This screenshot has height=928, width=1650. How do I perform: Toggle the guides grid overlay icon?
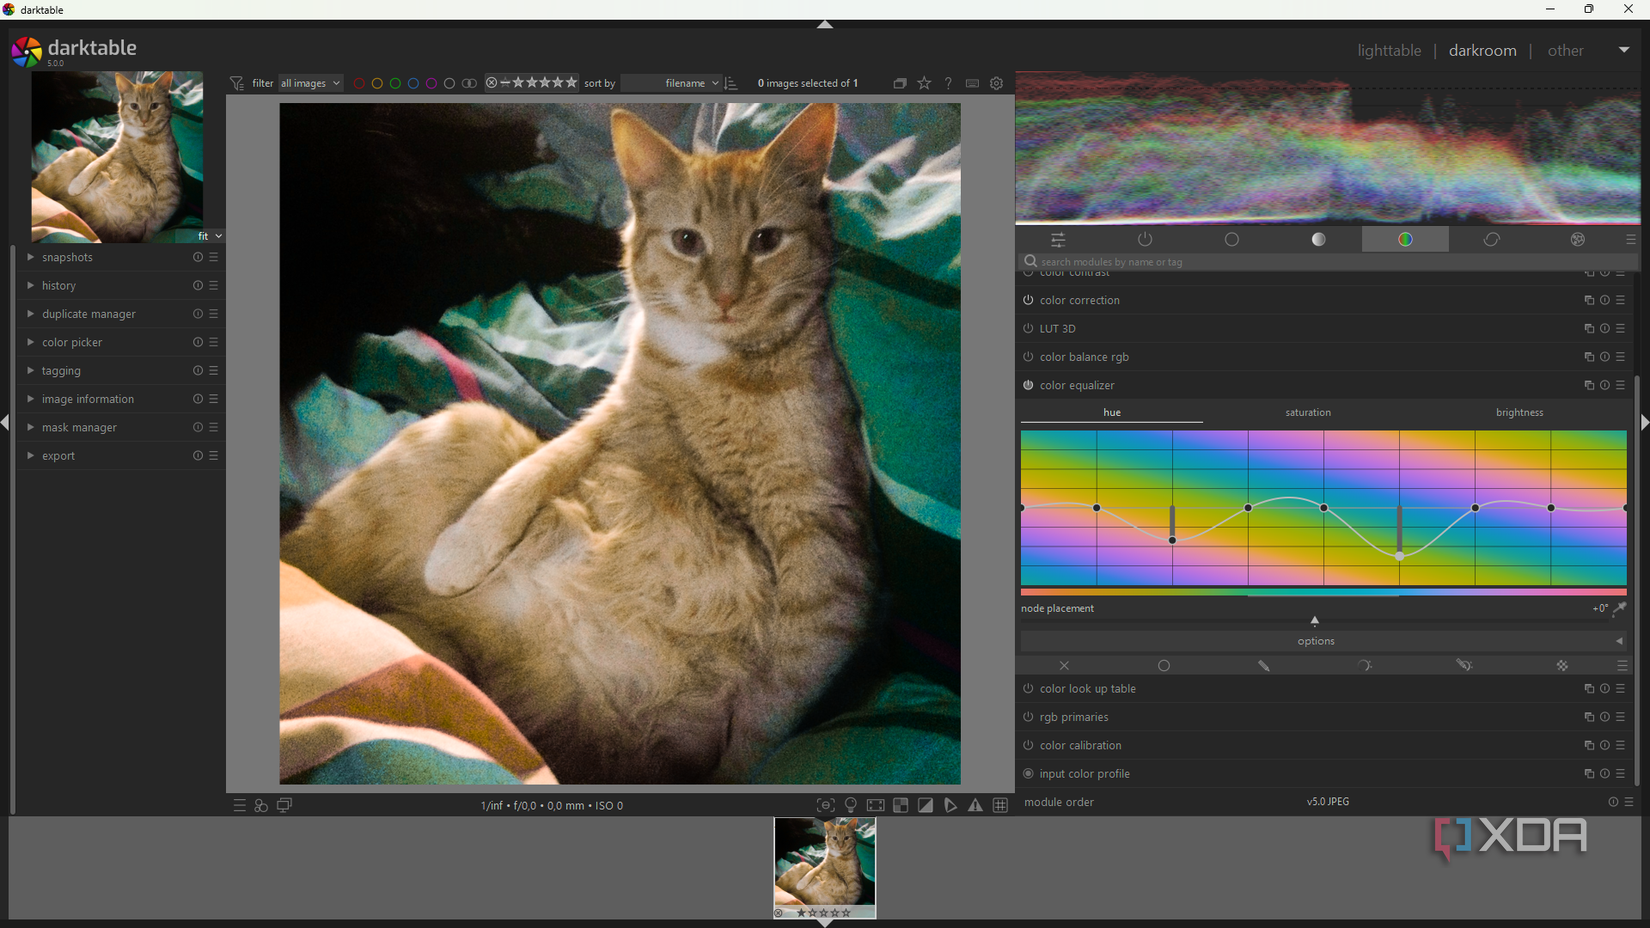(x=1000, y=806)
